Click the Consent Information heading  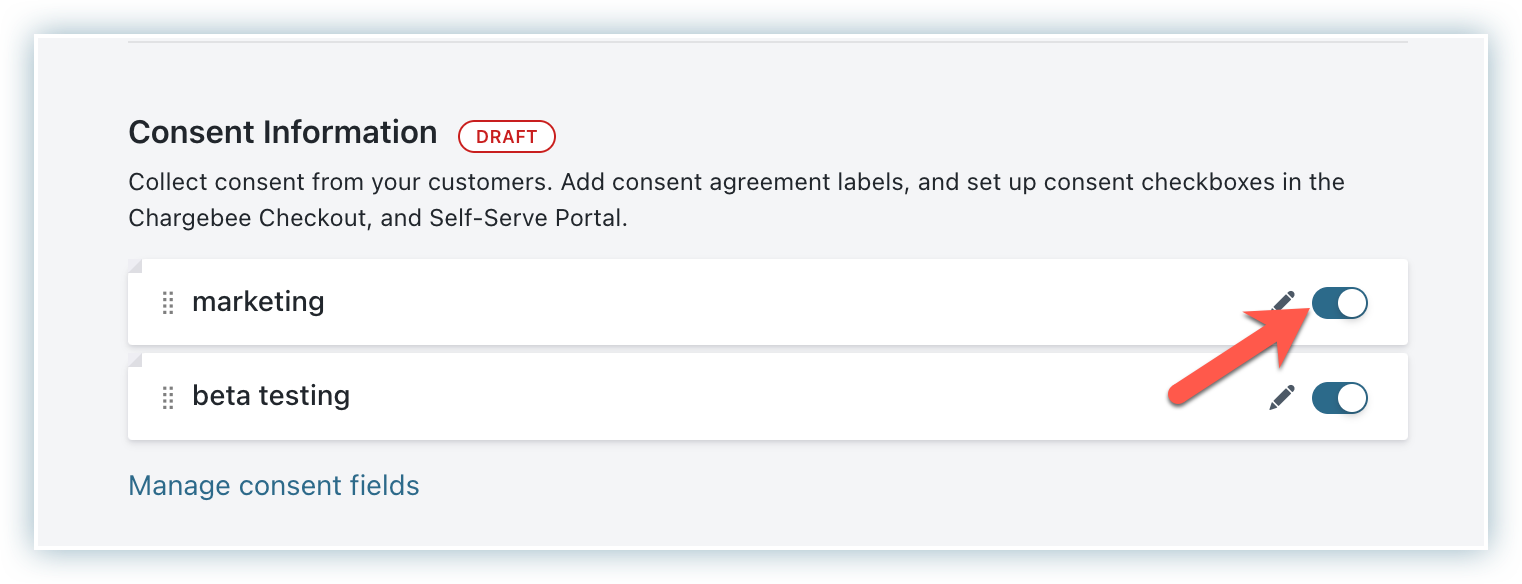[x=283, y=133]
